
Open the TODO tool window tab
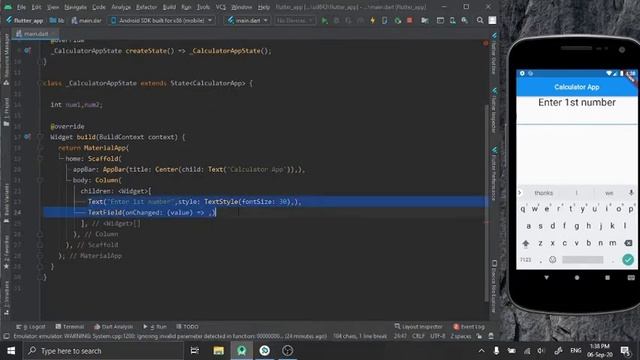click(187, 327)
